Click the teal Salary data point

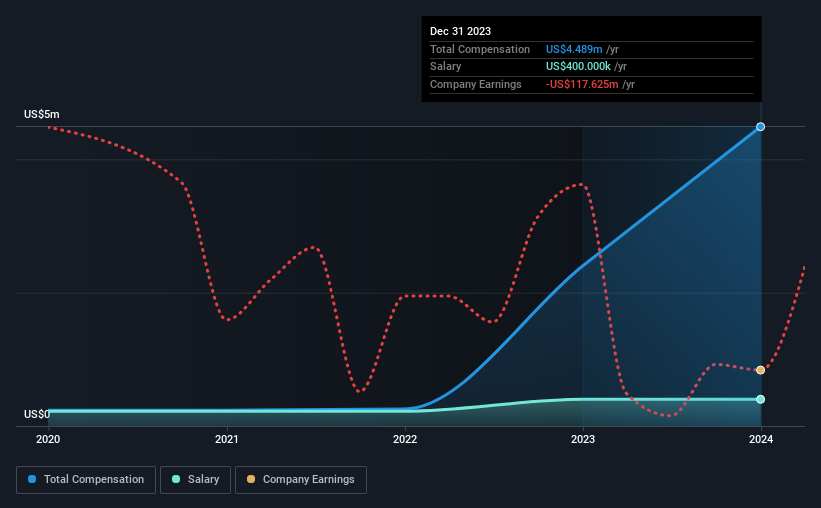760,400
